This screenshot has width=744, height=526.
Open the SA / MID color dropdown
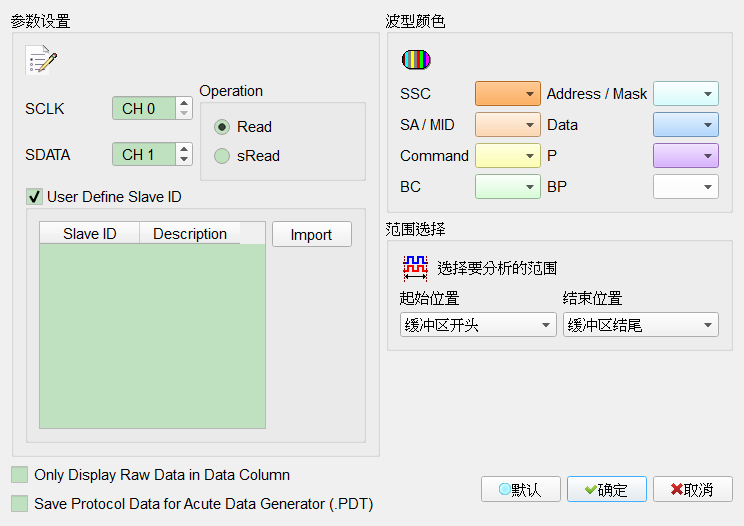(x=508, y=124)
